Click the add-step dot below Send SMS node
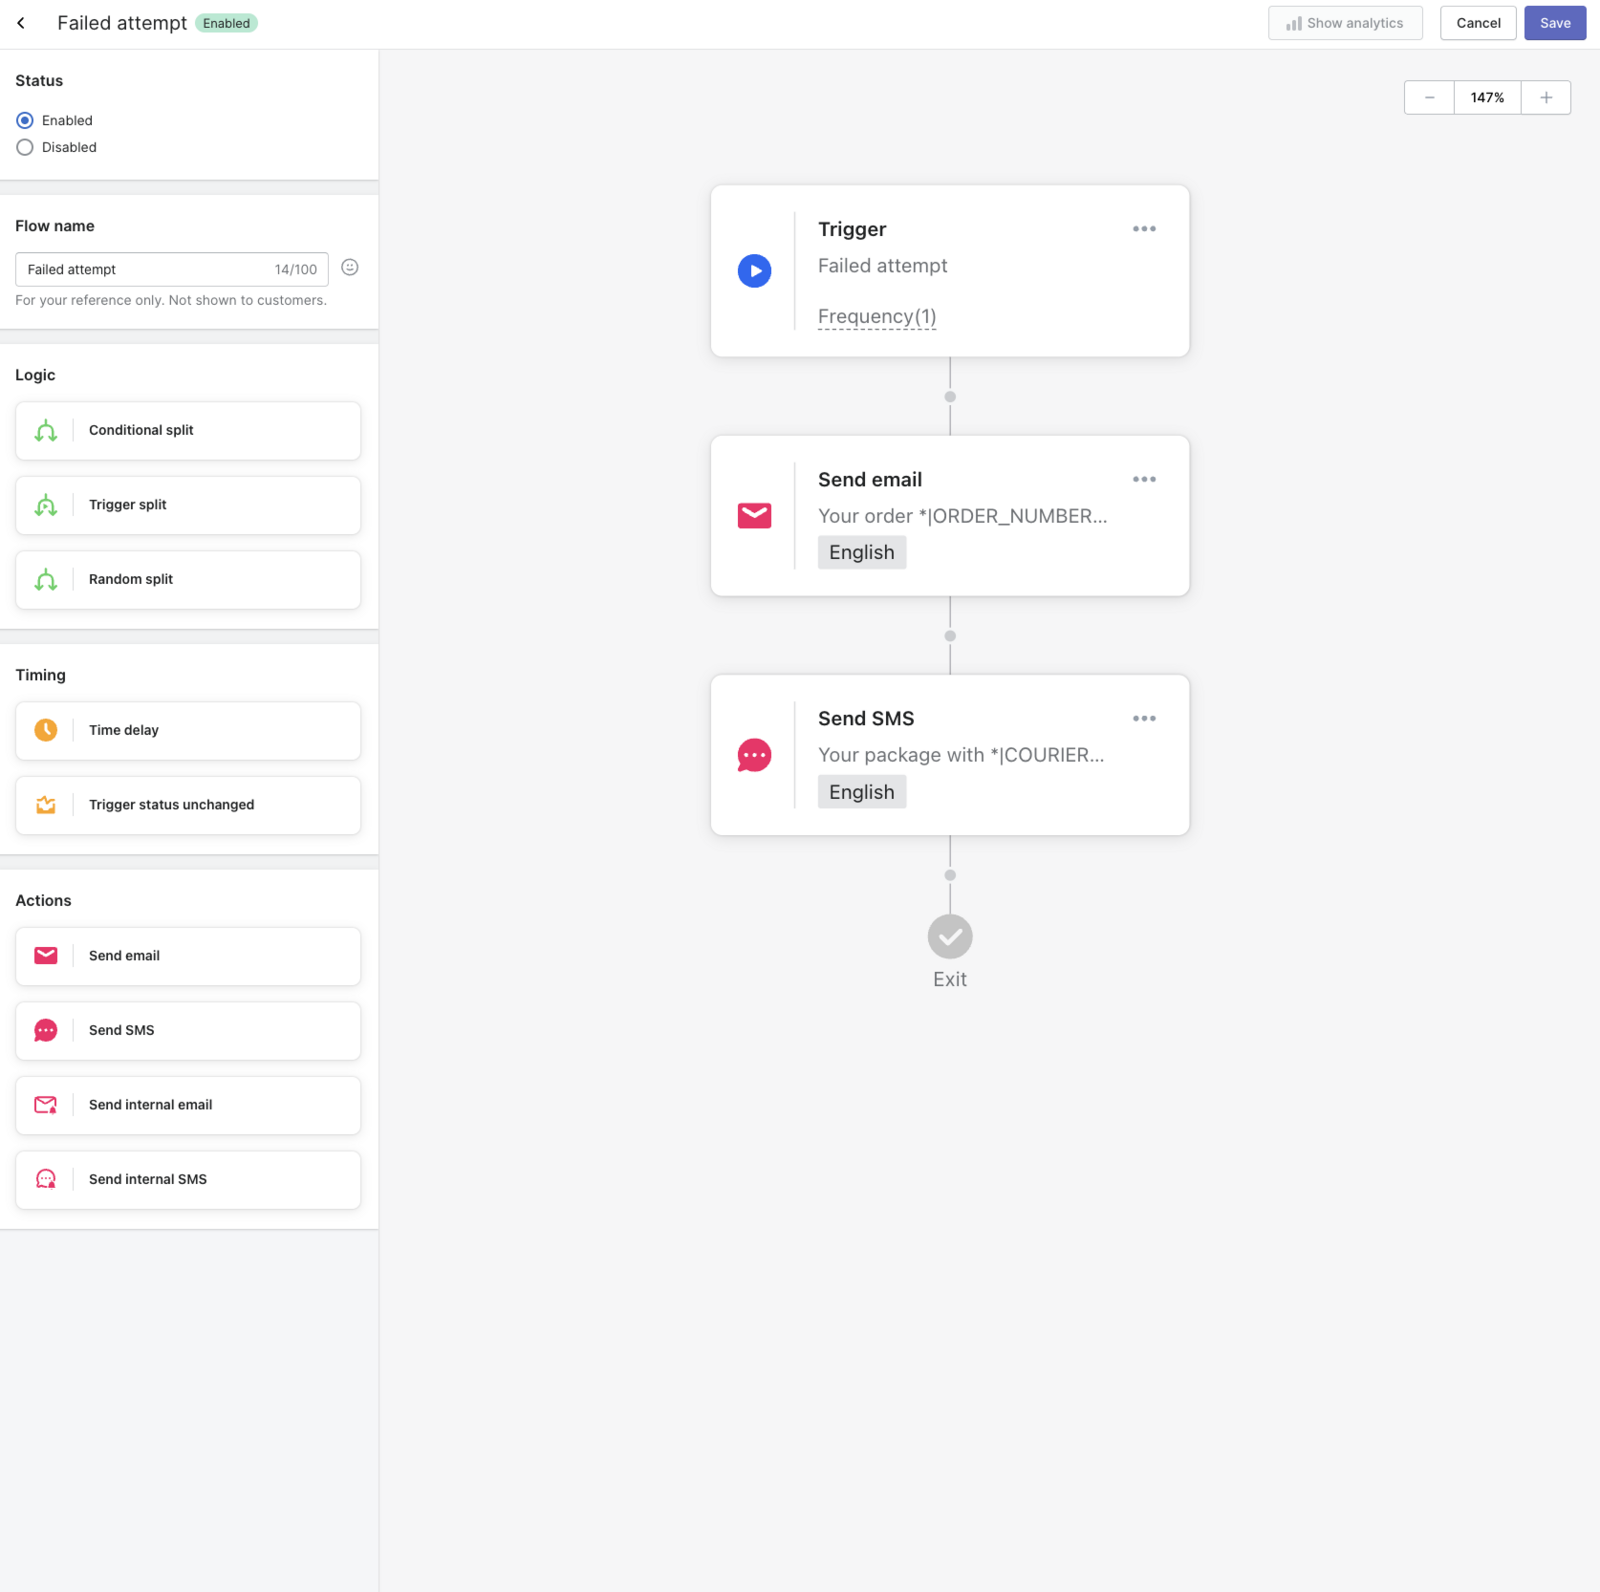This screenshot has width=1600, height=1592. coord(950,875)
